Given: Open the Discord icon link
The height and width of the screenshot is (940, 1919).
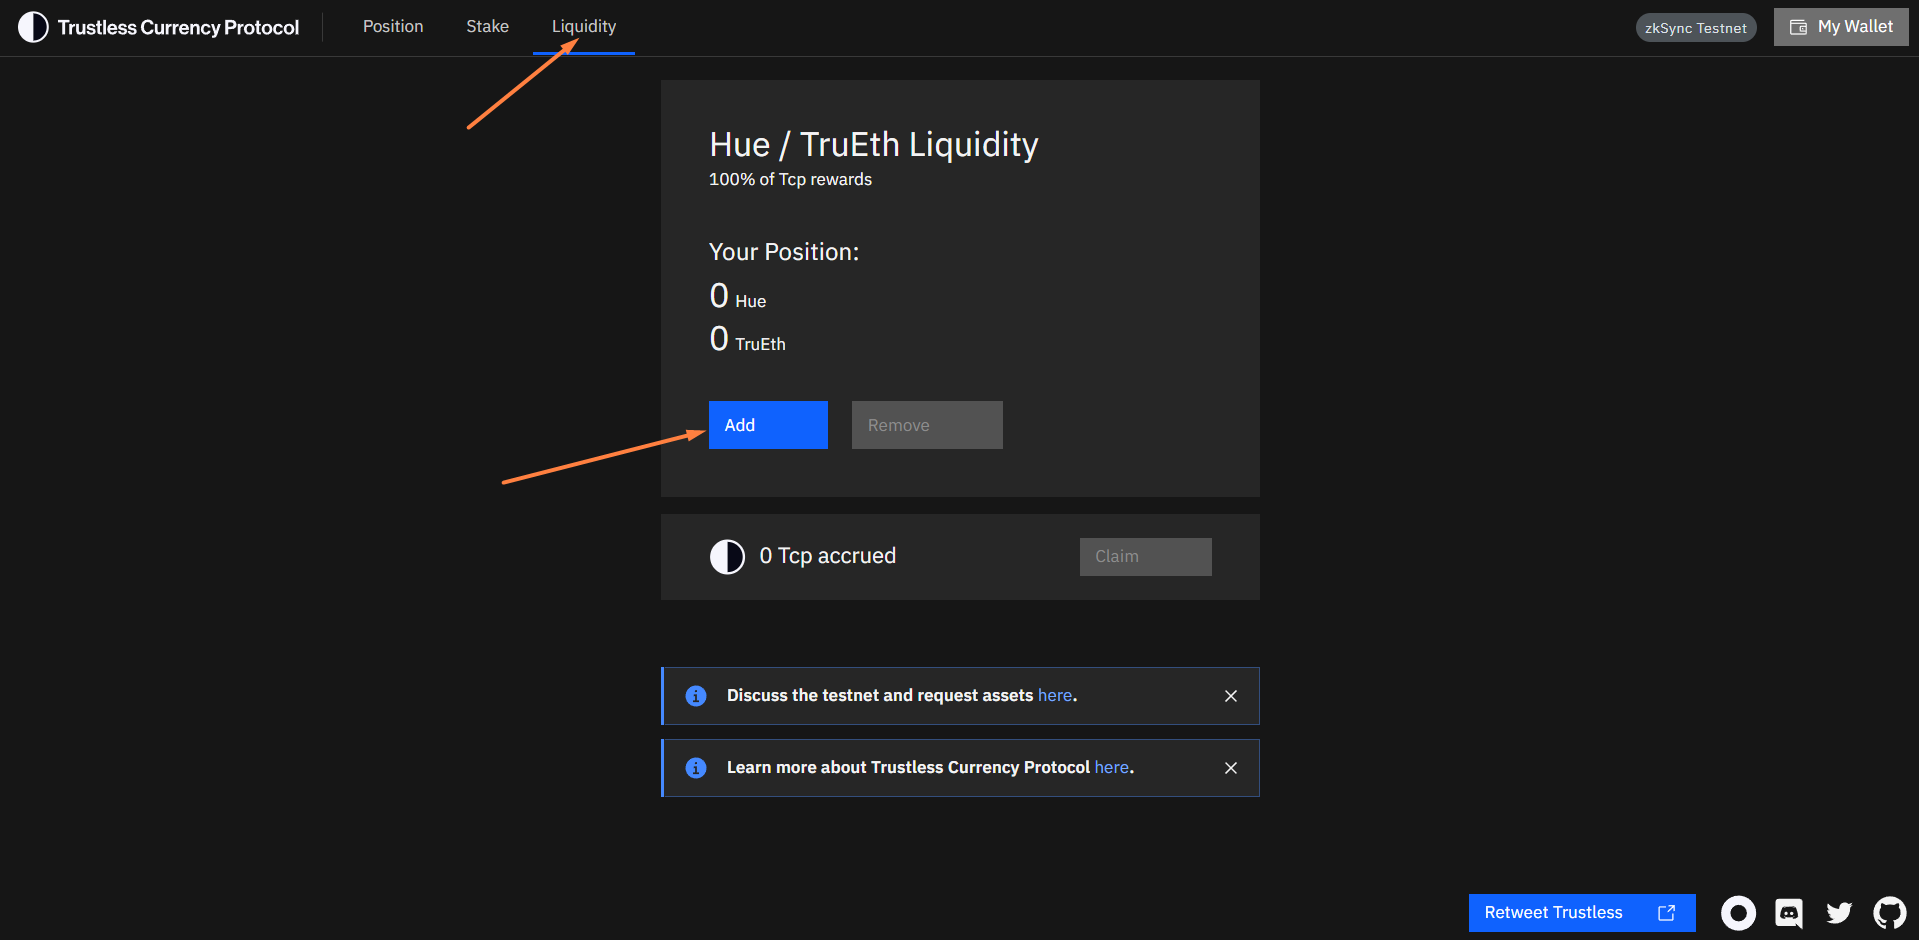Looking at the screenshot, I should (1788, 912).
